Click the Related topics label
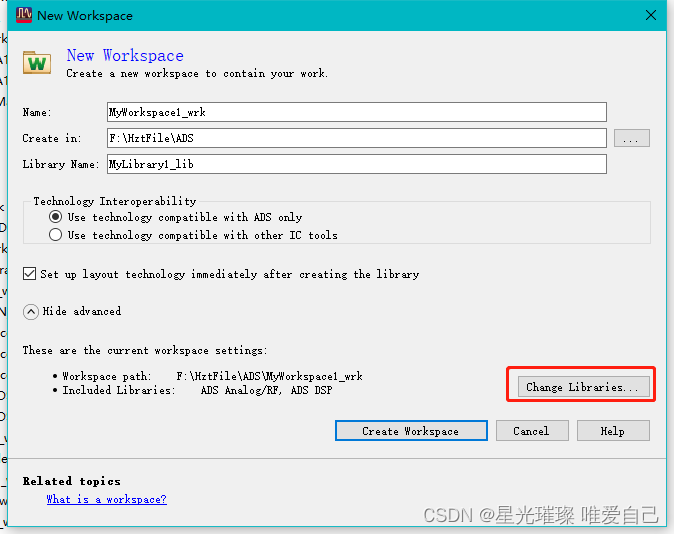 click(x=71, y=481)
